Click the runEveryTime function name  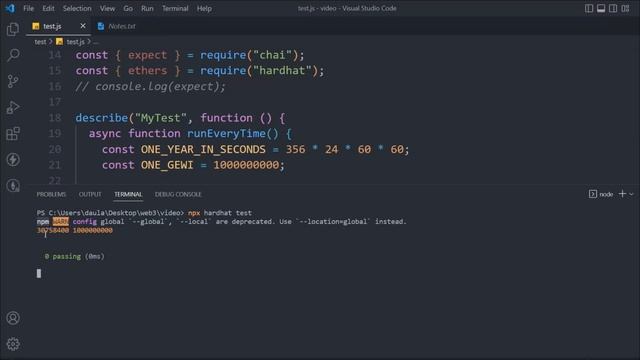click(227, 133)
